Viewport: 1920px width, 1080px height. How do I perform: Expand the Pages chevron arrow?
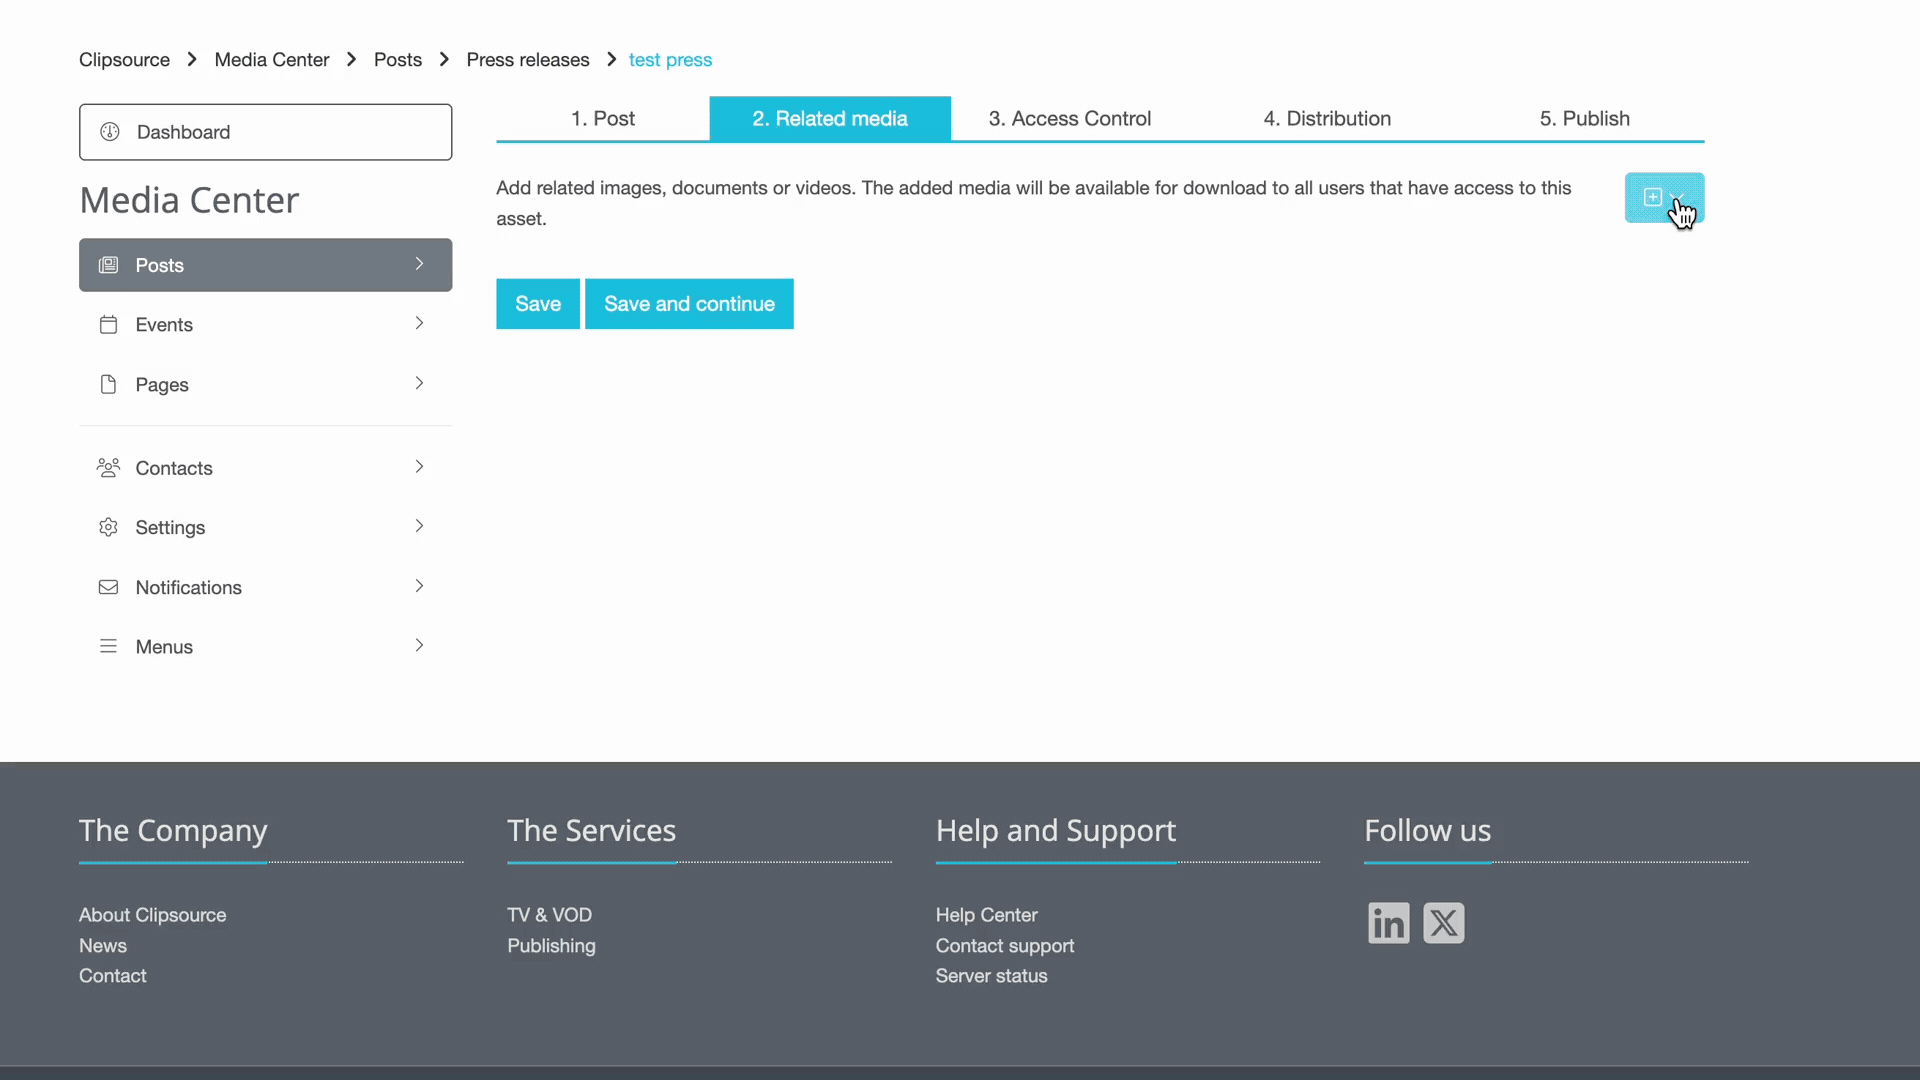tap(419, 383)
